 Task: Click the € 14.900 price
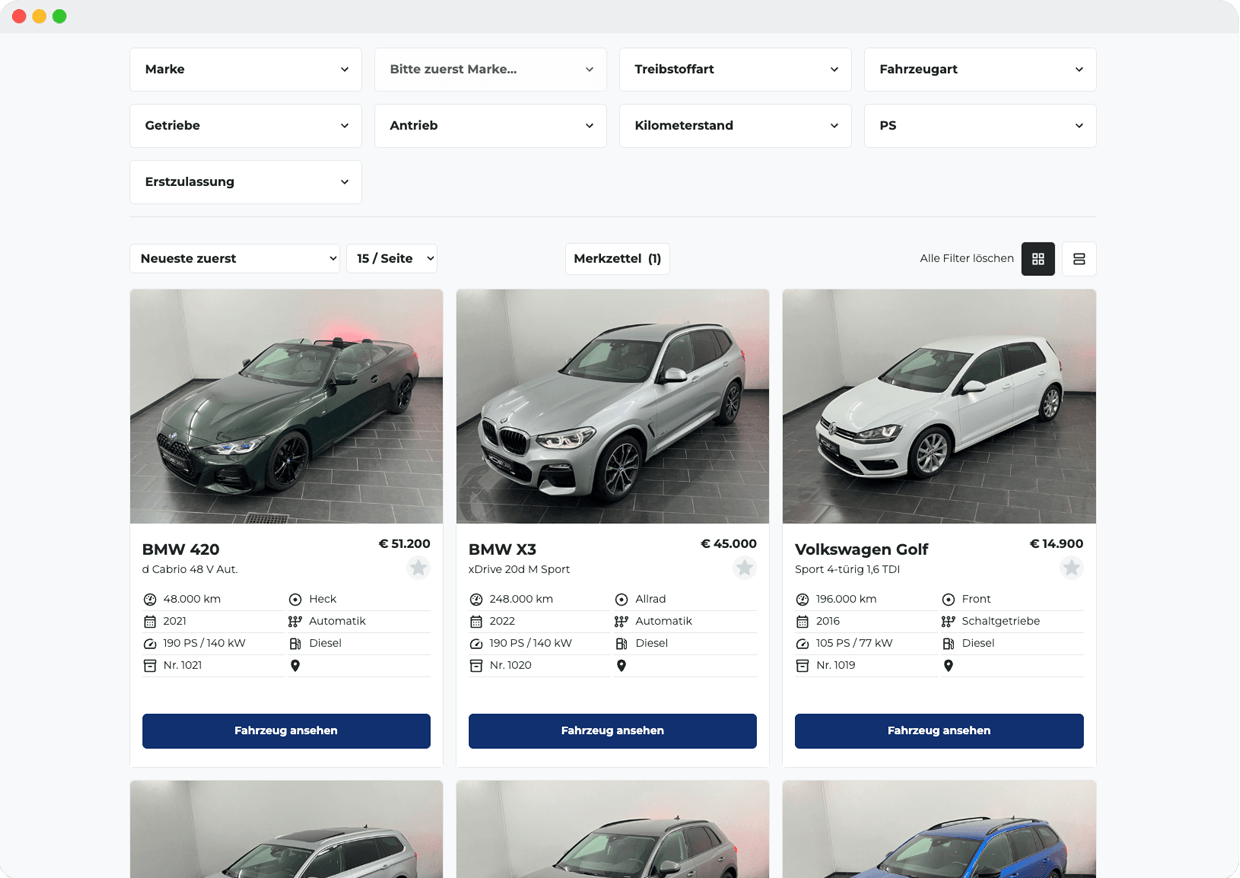(1057, 544)
